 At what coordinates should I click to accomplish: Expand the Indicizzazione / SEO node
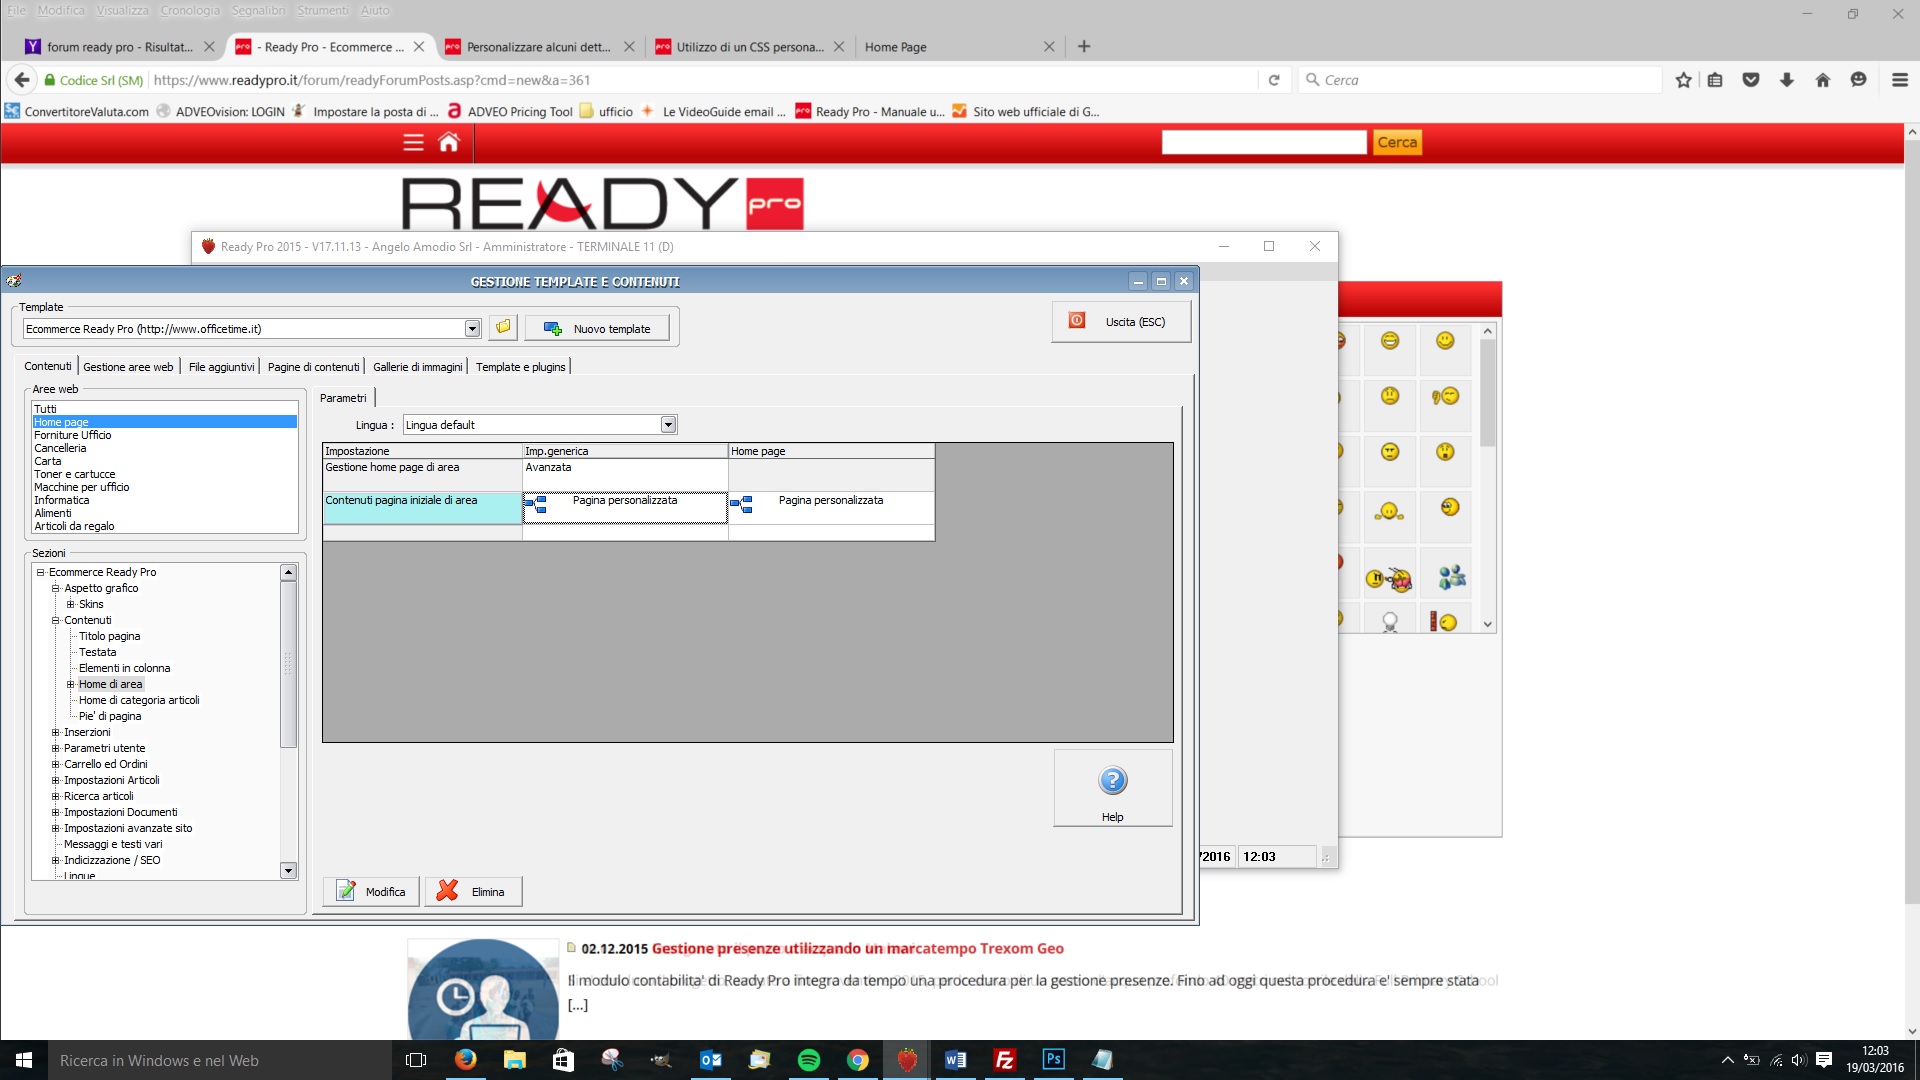56,860
